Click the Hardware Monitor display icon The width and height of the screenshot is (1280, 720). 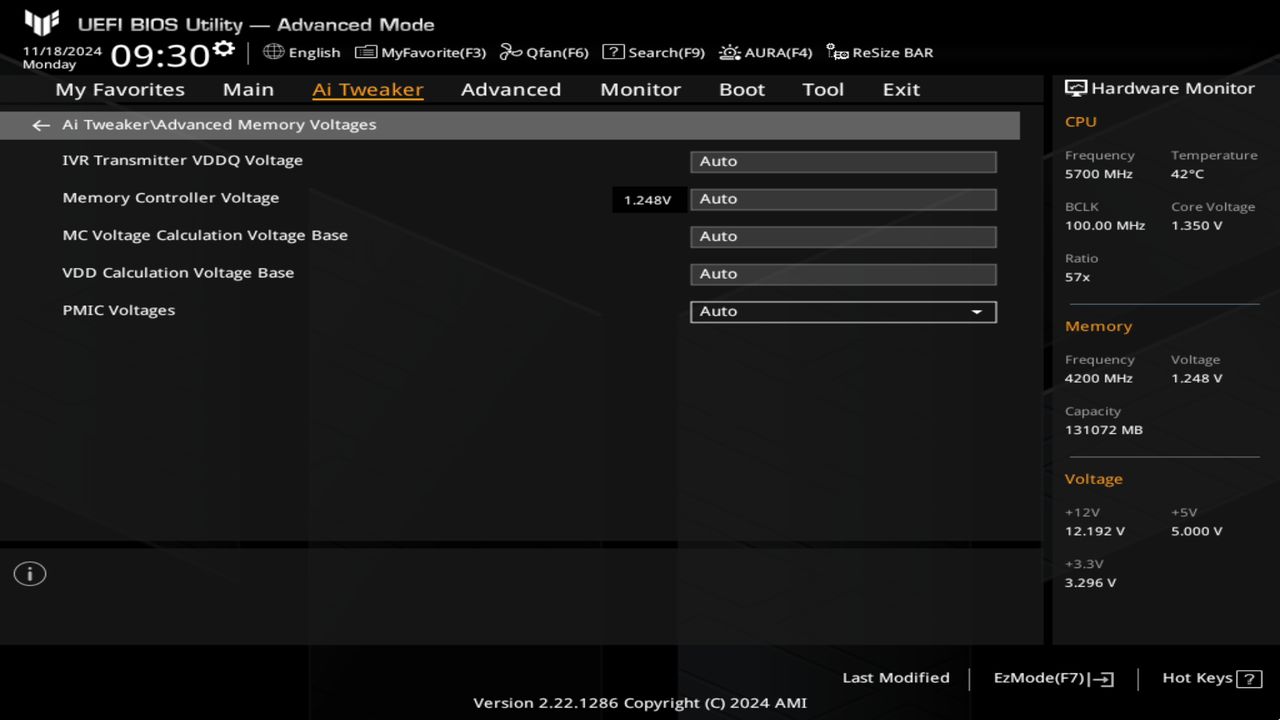(1076, 88)
